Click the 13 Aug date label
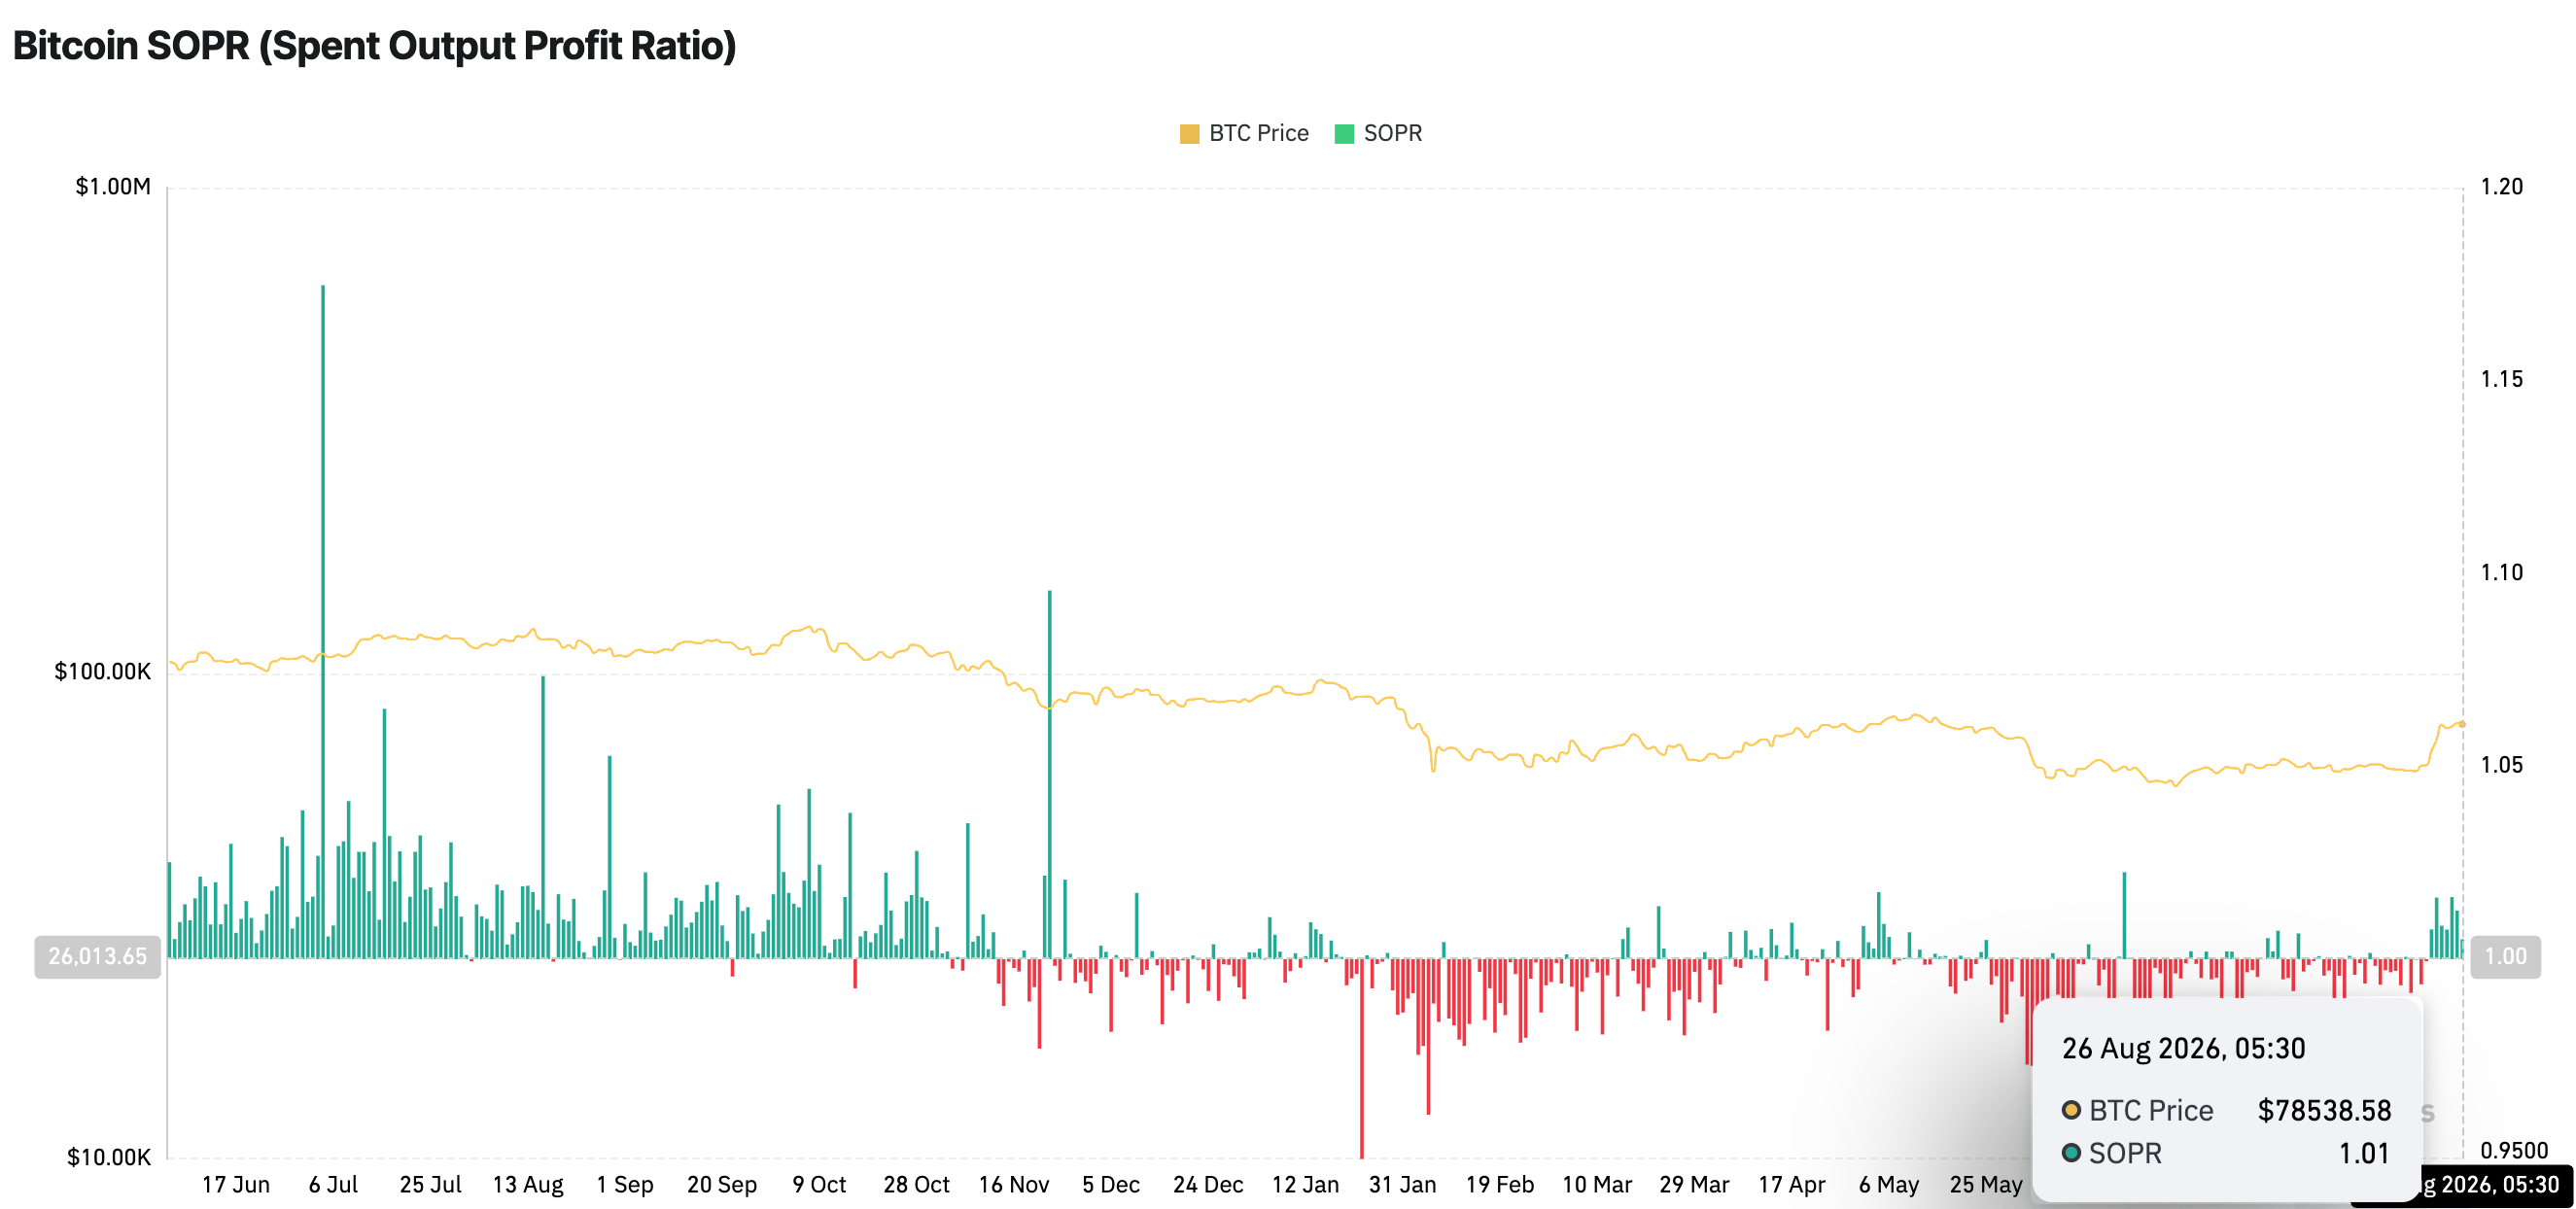Image resolution: width=2576 pixels, height=1209 pixels. click(528, 1185)
